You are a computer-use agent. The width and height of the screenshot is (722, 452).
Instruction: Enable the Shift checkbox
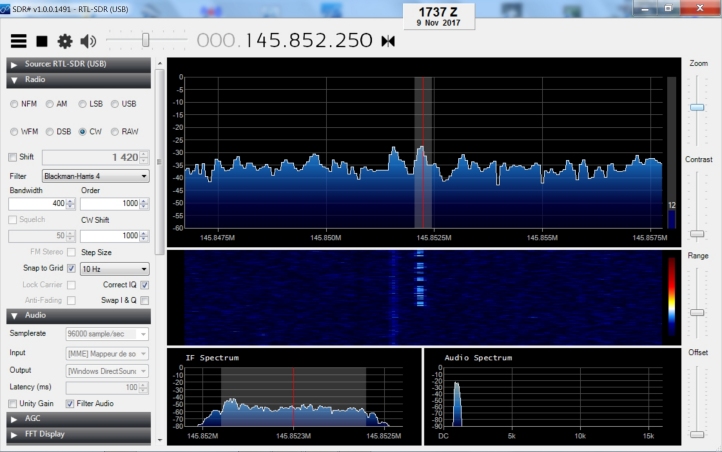coord(13,157)
